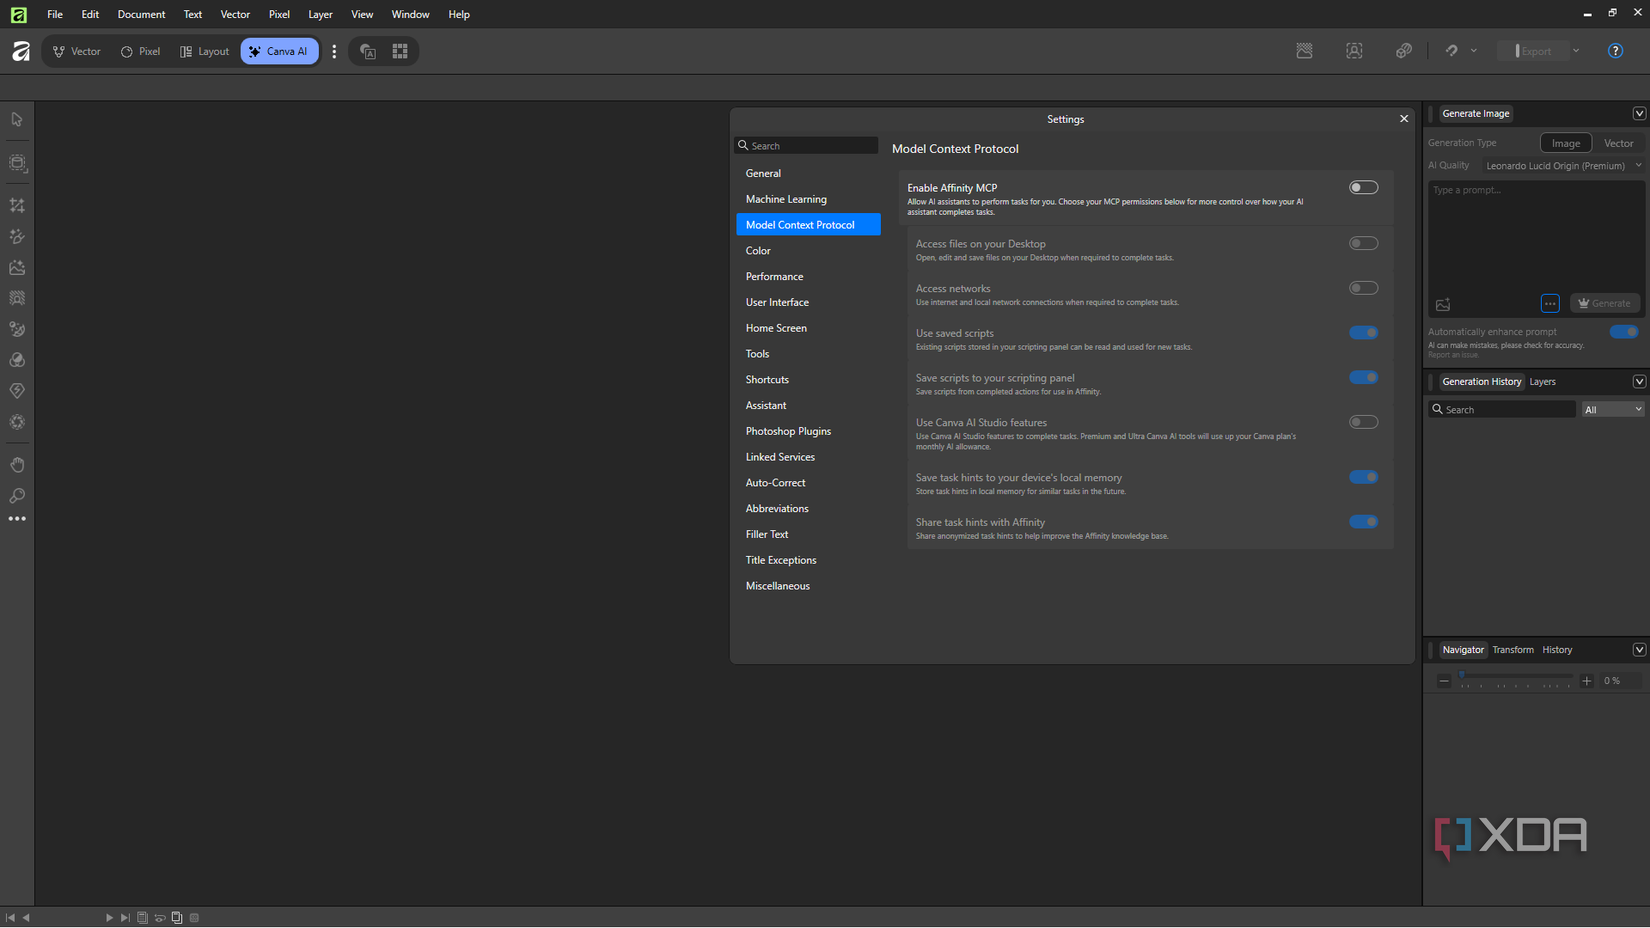
Task: Switch to the Vector studio
Action: (x=77, y=51)
